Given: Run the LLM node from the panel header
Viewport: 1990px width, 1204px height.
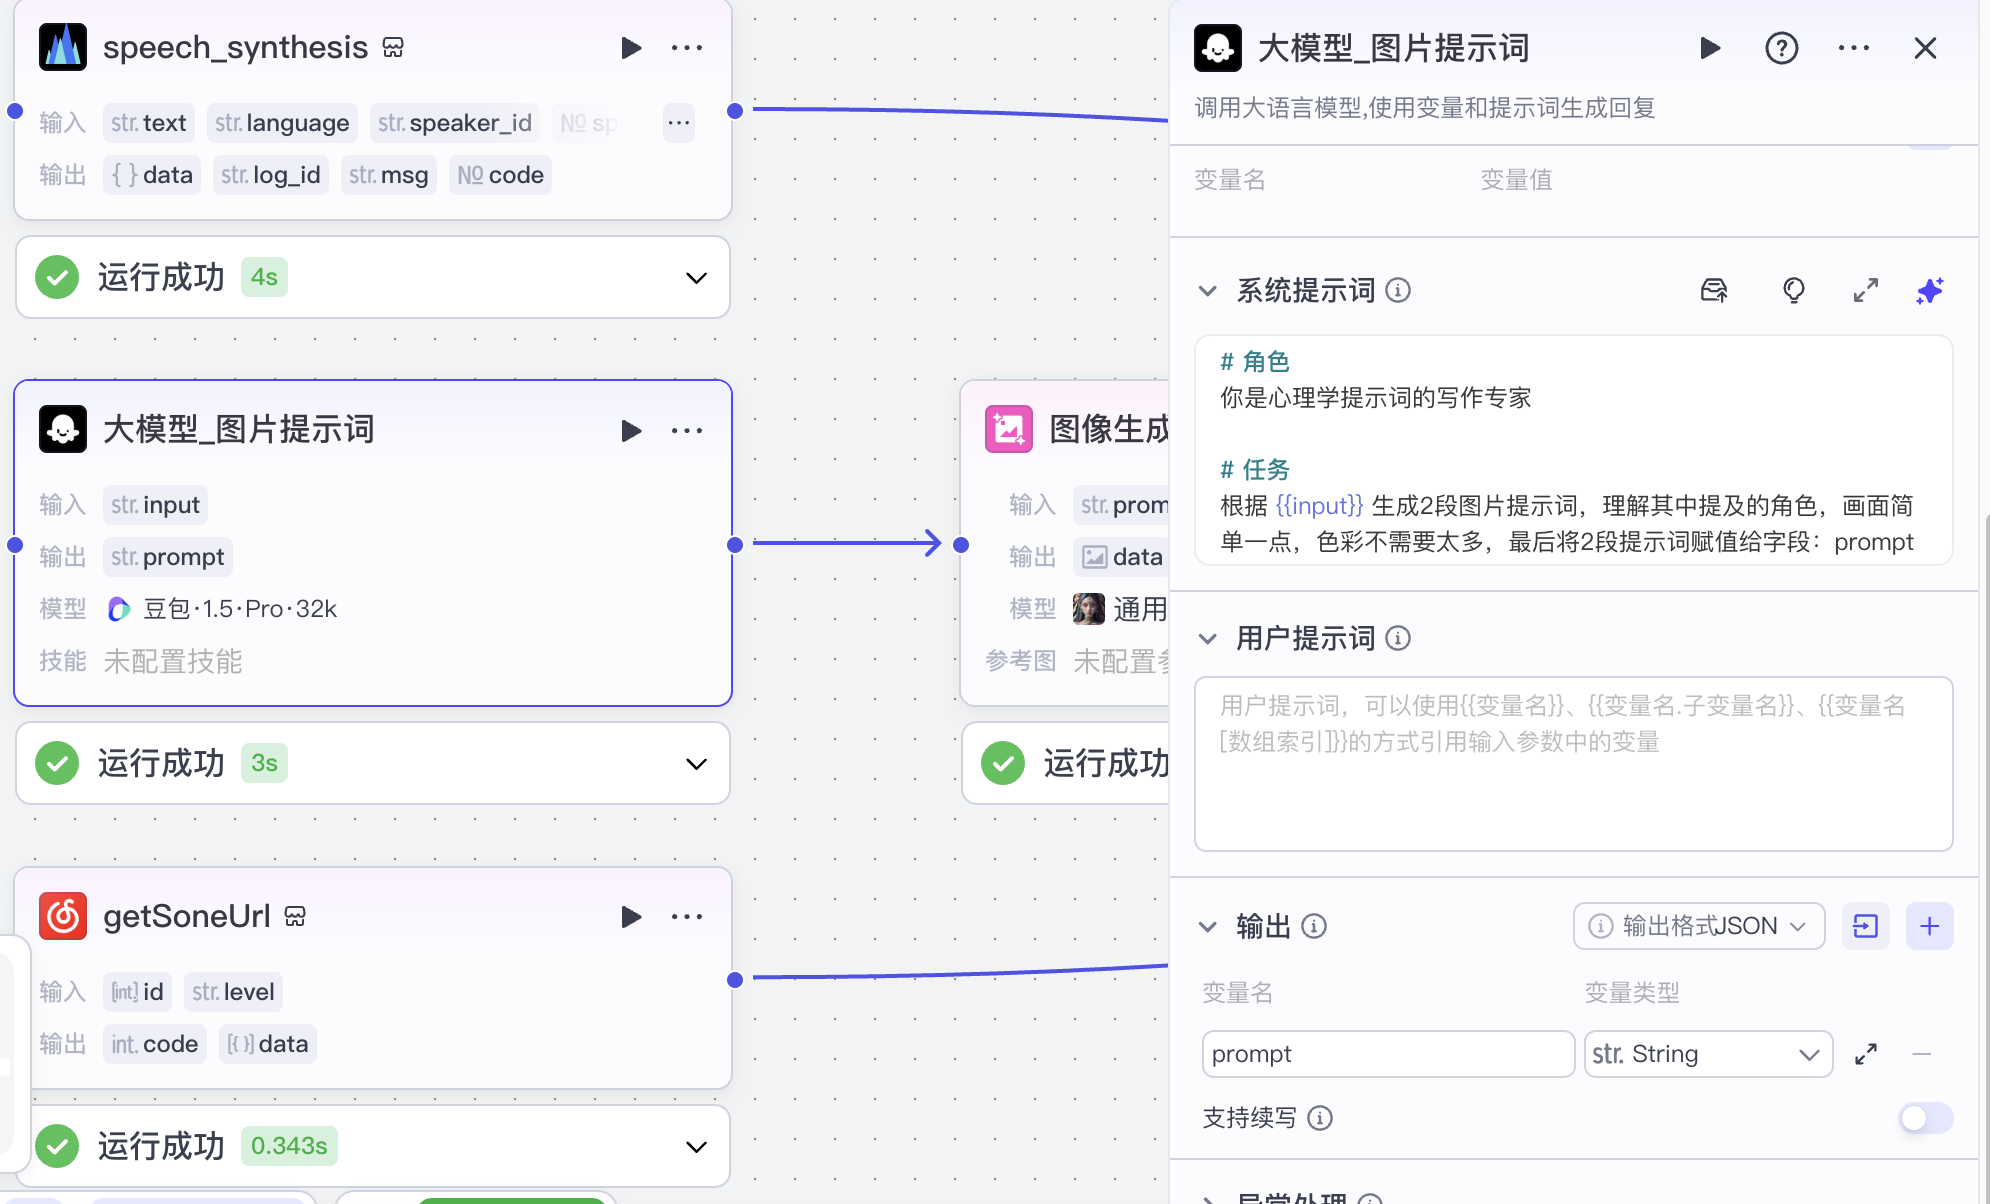Looking at the screenshot, I should 1710,47.
